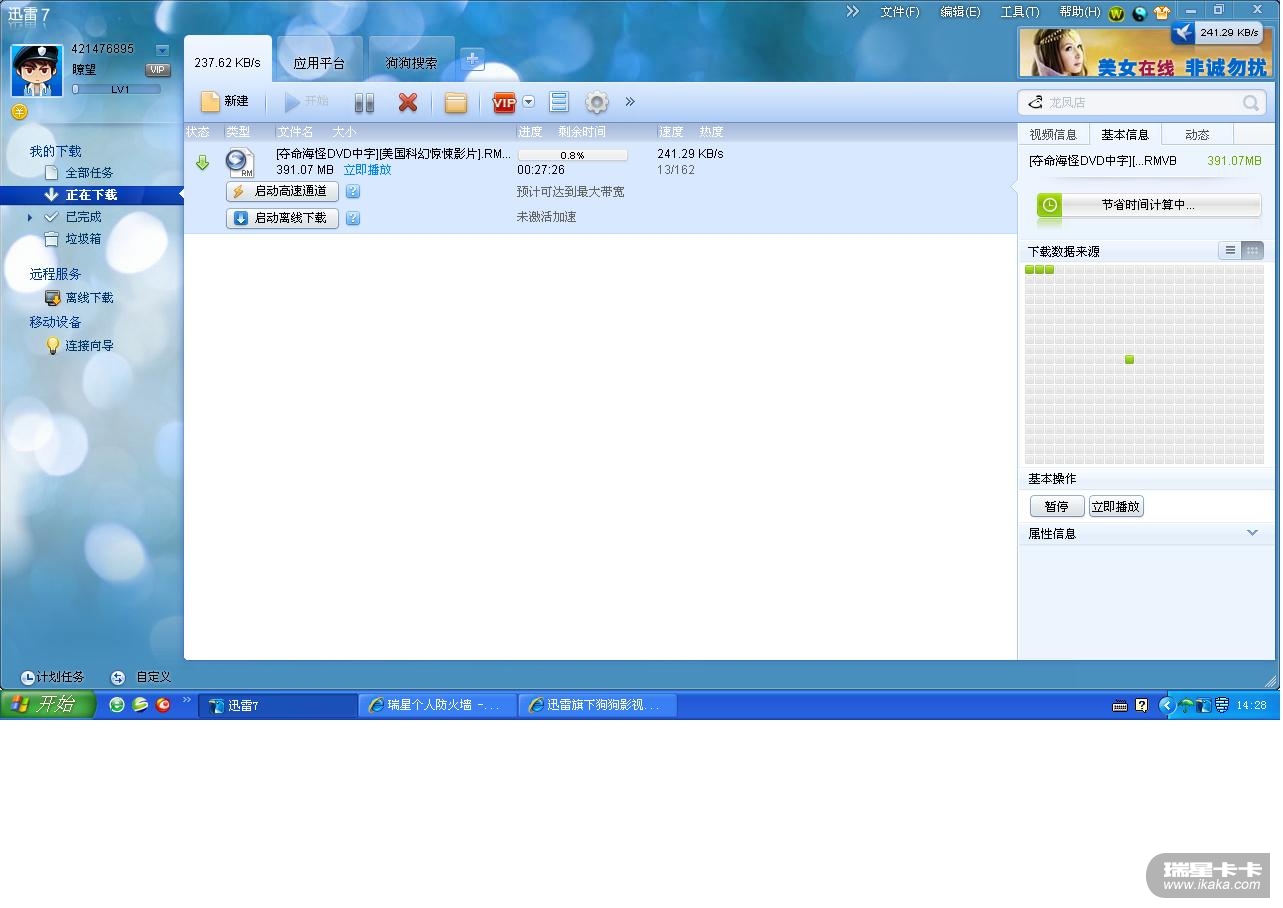Switch to the 基本信息 tab
1283x908 pixels.
pos(1125,135)
